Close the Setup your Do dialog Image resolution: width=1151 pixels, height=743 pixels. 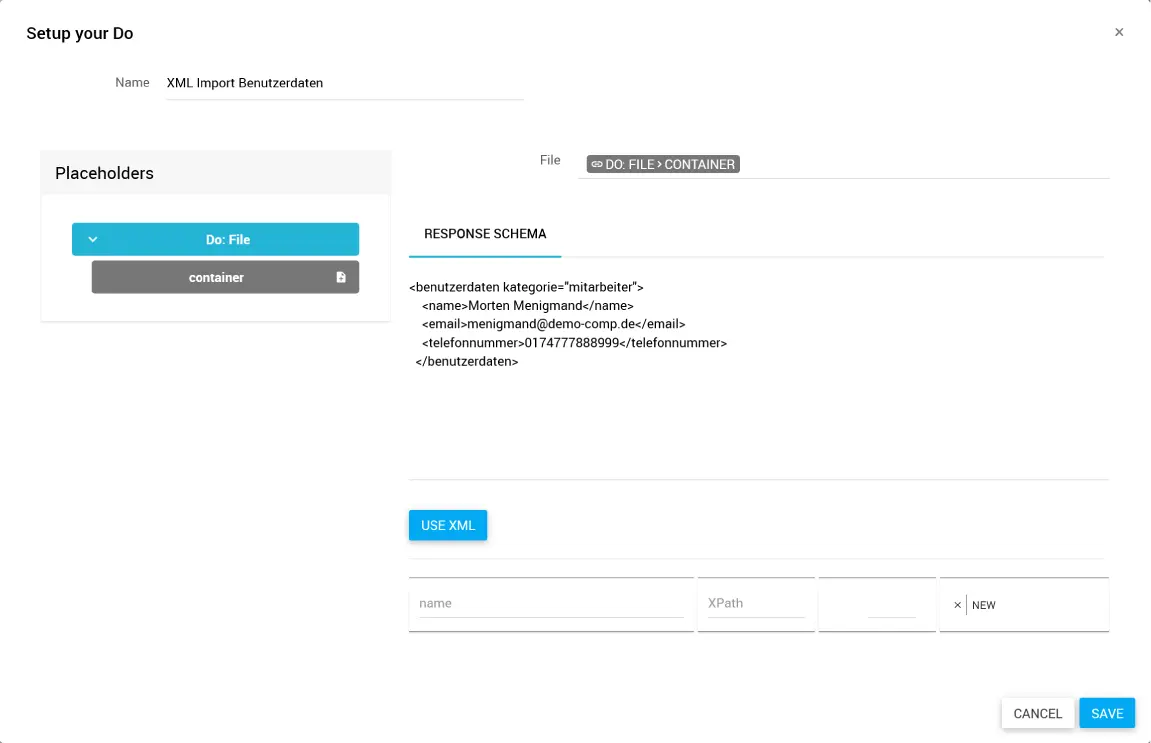pos(1119,32)
